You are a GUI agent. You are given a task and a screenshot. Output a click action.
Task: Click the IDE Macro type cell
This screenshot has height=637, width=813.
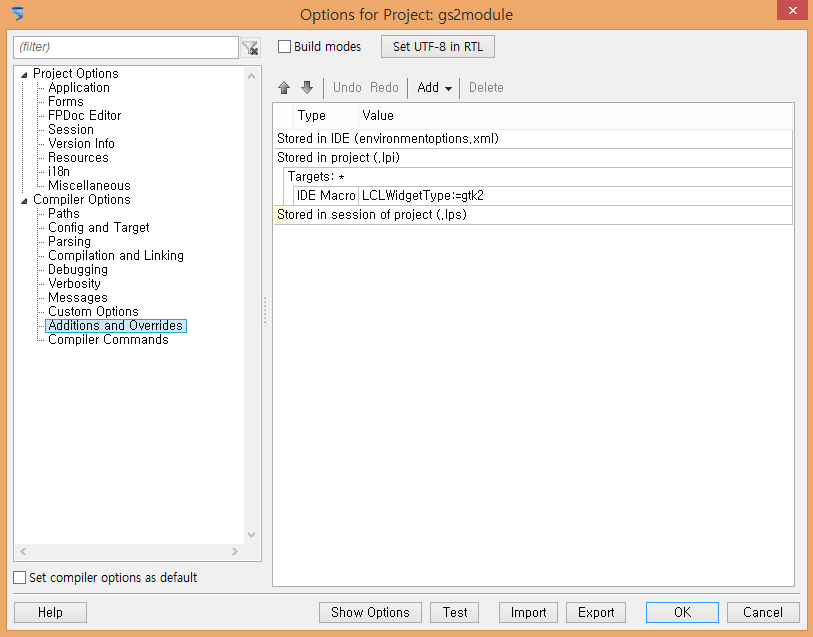[326, 196]
